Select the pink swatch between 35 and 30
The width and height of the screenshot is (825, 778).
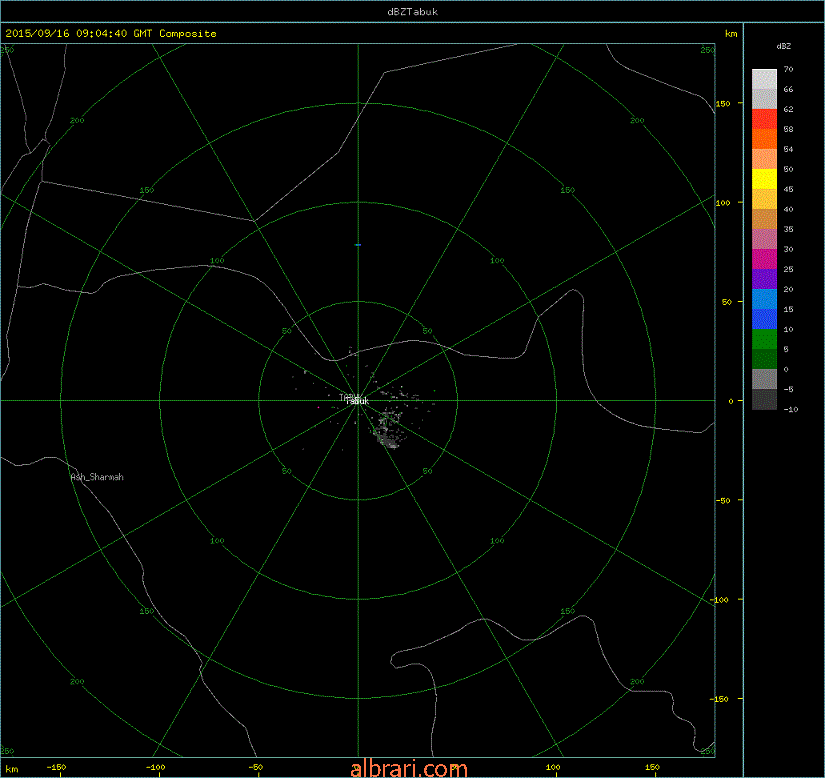[764, 239]
